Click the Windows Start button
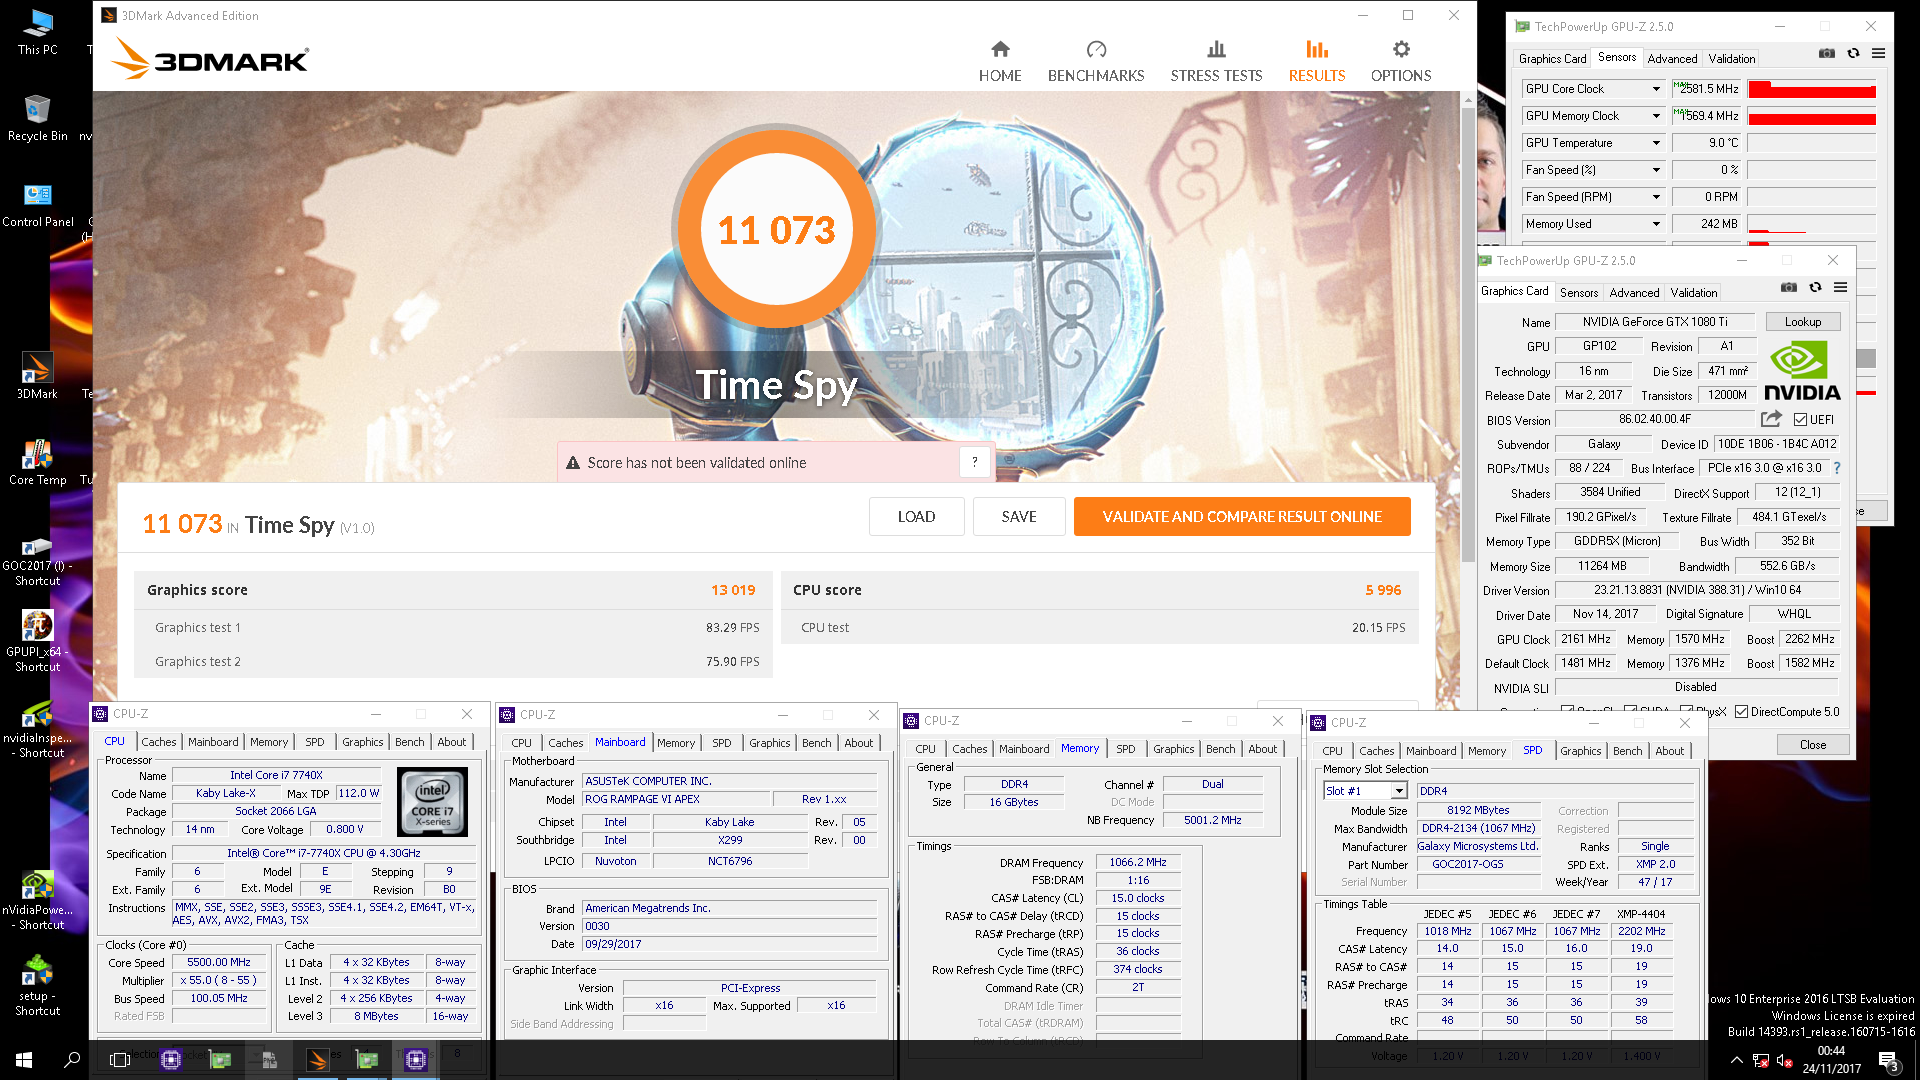Screen dimensions: 1920x1080 coord(24,1060)
